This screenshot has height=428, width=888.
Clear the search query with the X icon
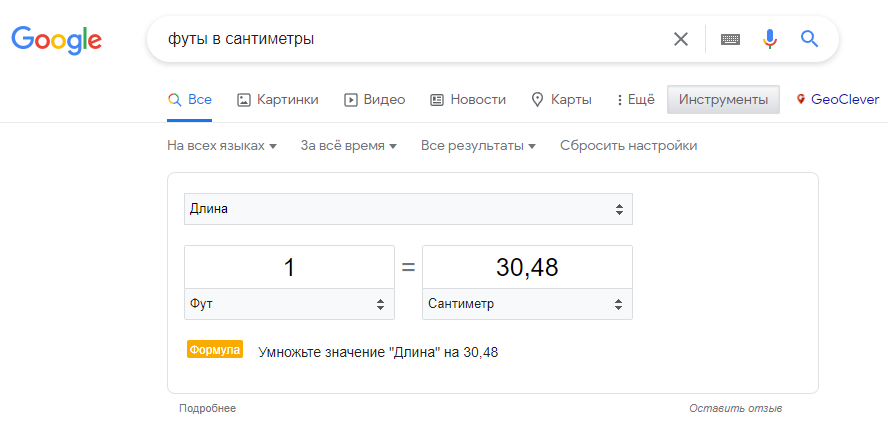680,39
